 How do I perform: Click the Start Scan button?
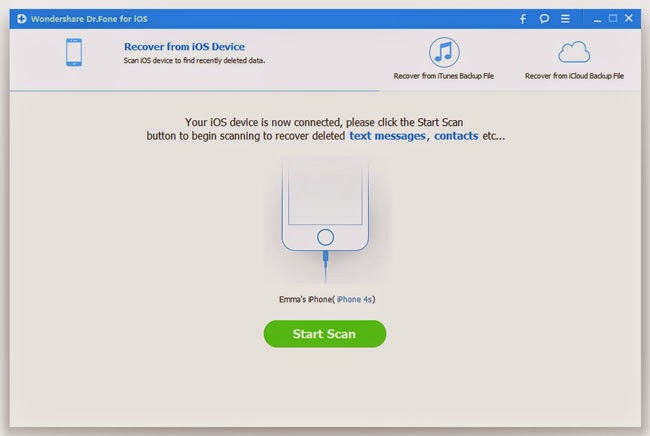325,334
